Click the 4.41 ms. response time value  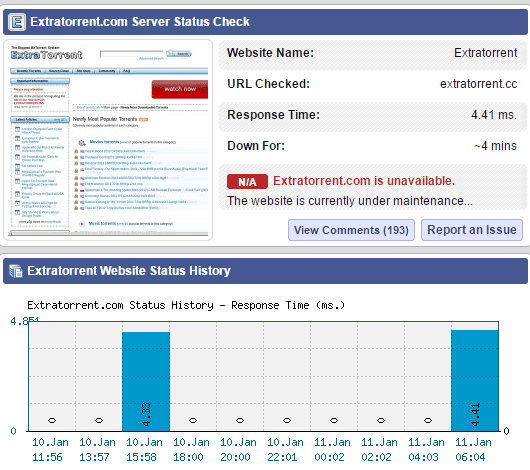(x=494, y=115)
